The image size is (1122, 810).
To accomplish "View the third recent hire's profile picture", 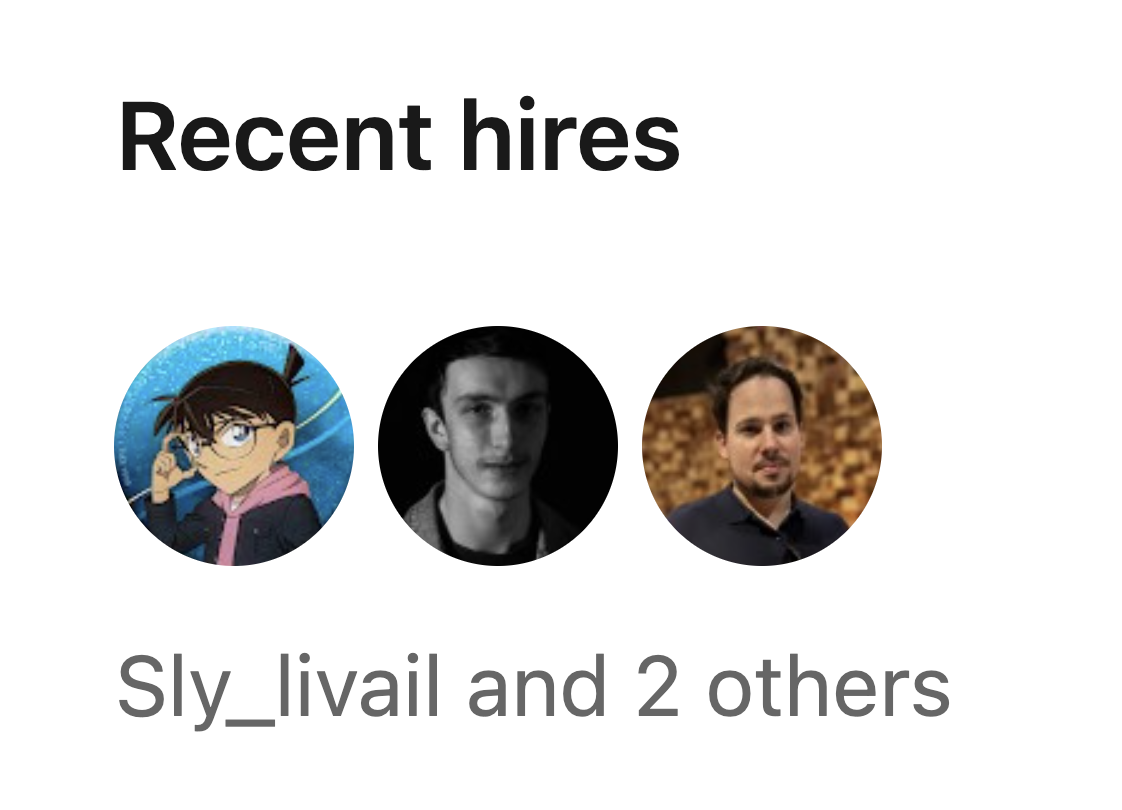I will (762, 446).
